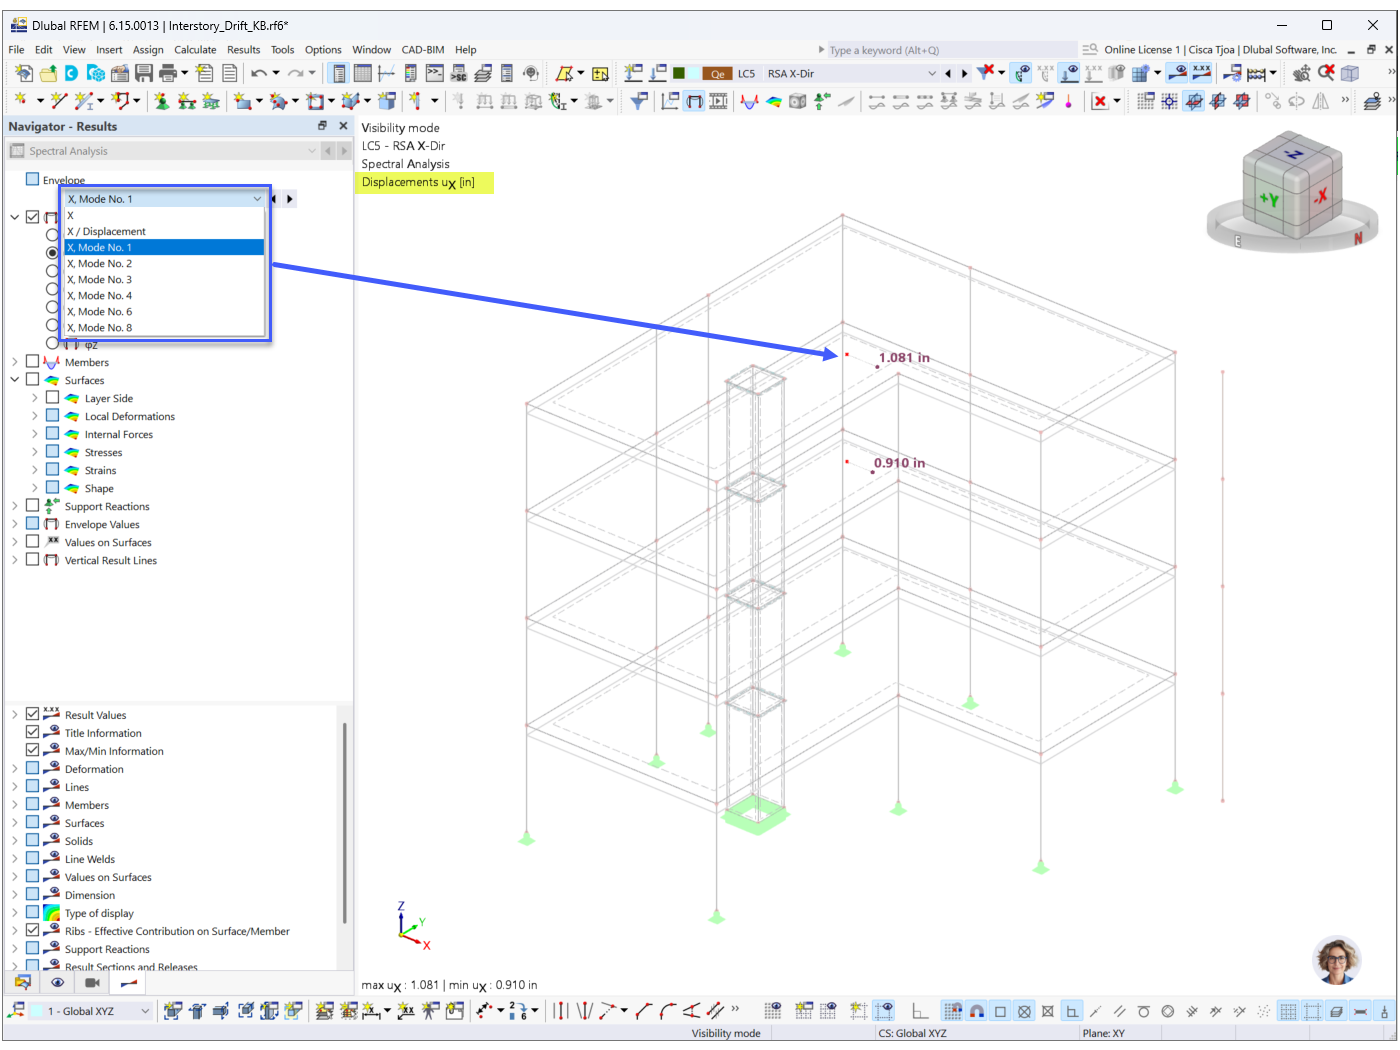Open the RSA X-Dir load case dropdown
1400x1050 pixels.
(851, 73)
